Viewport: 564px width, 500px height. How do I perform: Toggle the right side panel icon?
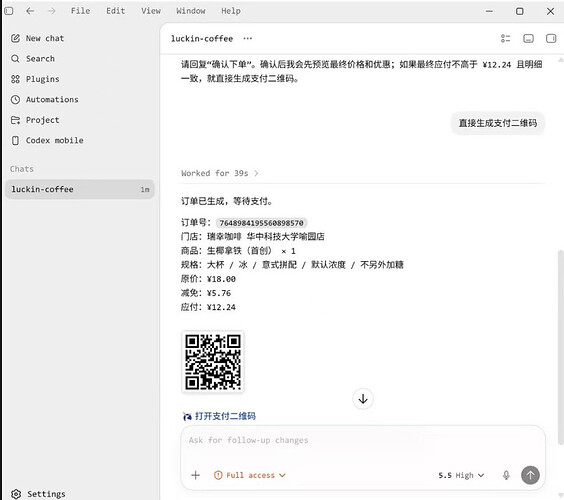(x=551, y=38)
